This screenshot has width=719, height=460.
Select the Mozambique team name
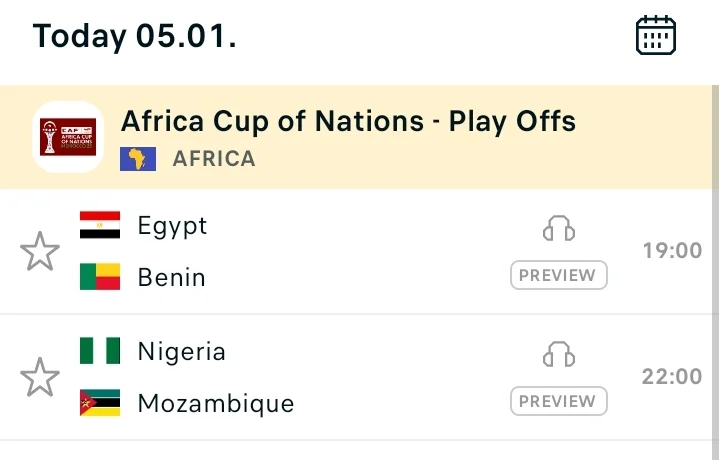[x=216, y=403]
